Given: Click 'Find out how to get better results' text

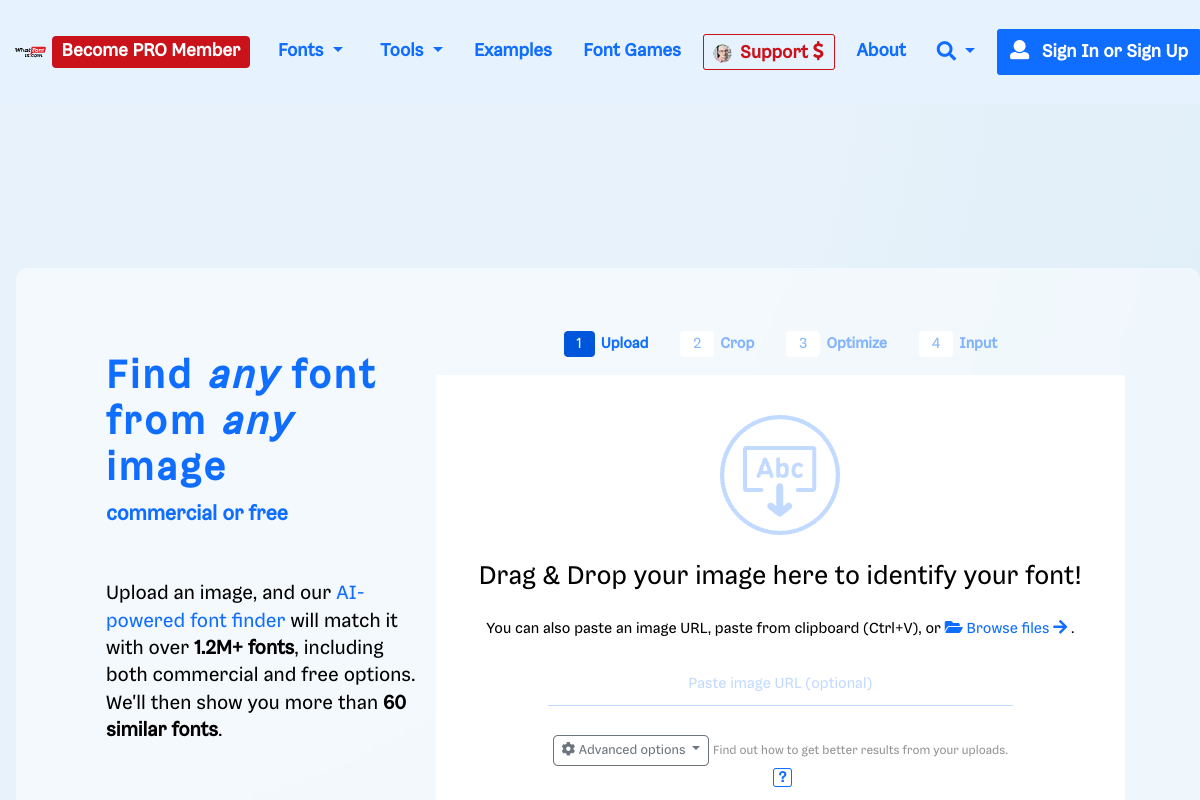Looking at the screenshot, I should point(860,750).
